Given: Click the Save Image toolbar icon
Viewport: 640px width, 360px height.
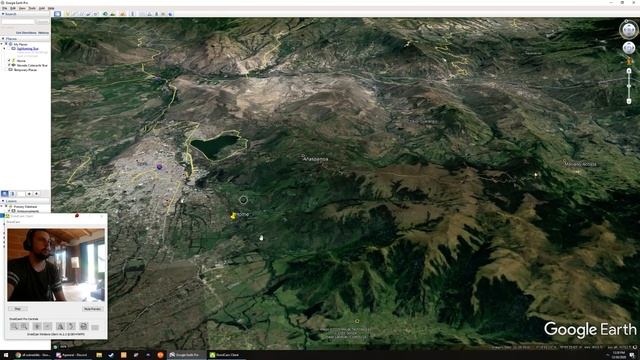Looking at the screenshot, I should (x=156, y=14).
